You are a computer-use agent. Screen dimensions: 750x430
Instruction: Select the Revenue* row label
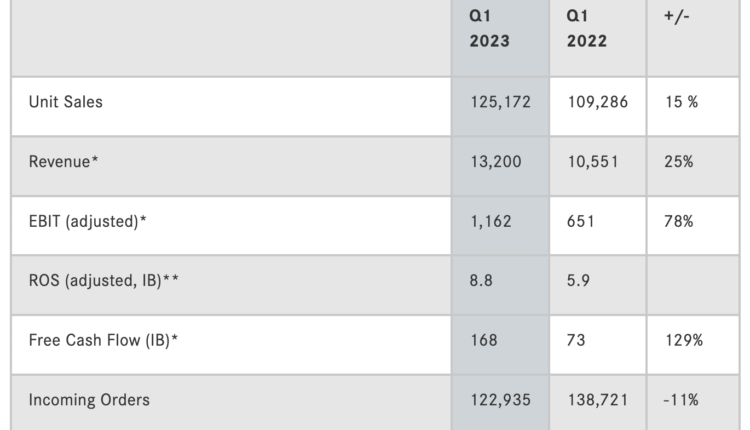[x=63, y=162]
